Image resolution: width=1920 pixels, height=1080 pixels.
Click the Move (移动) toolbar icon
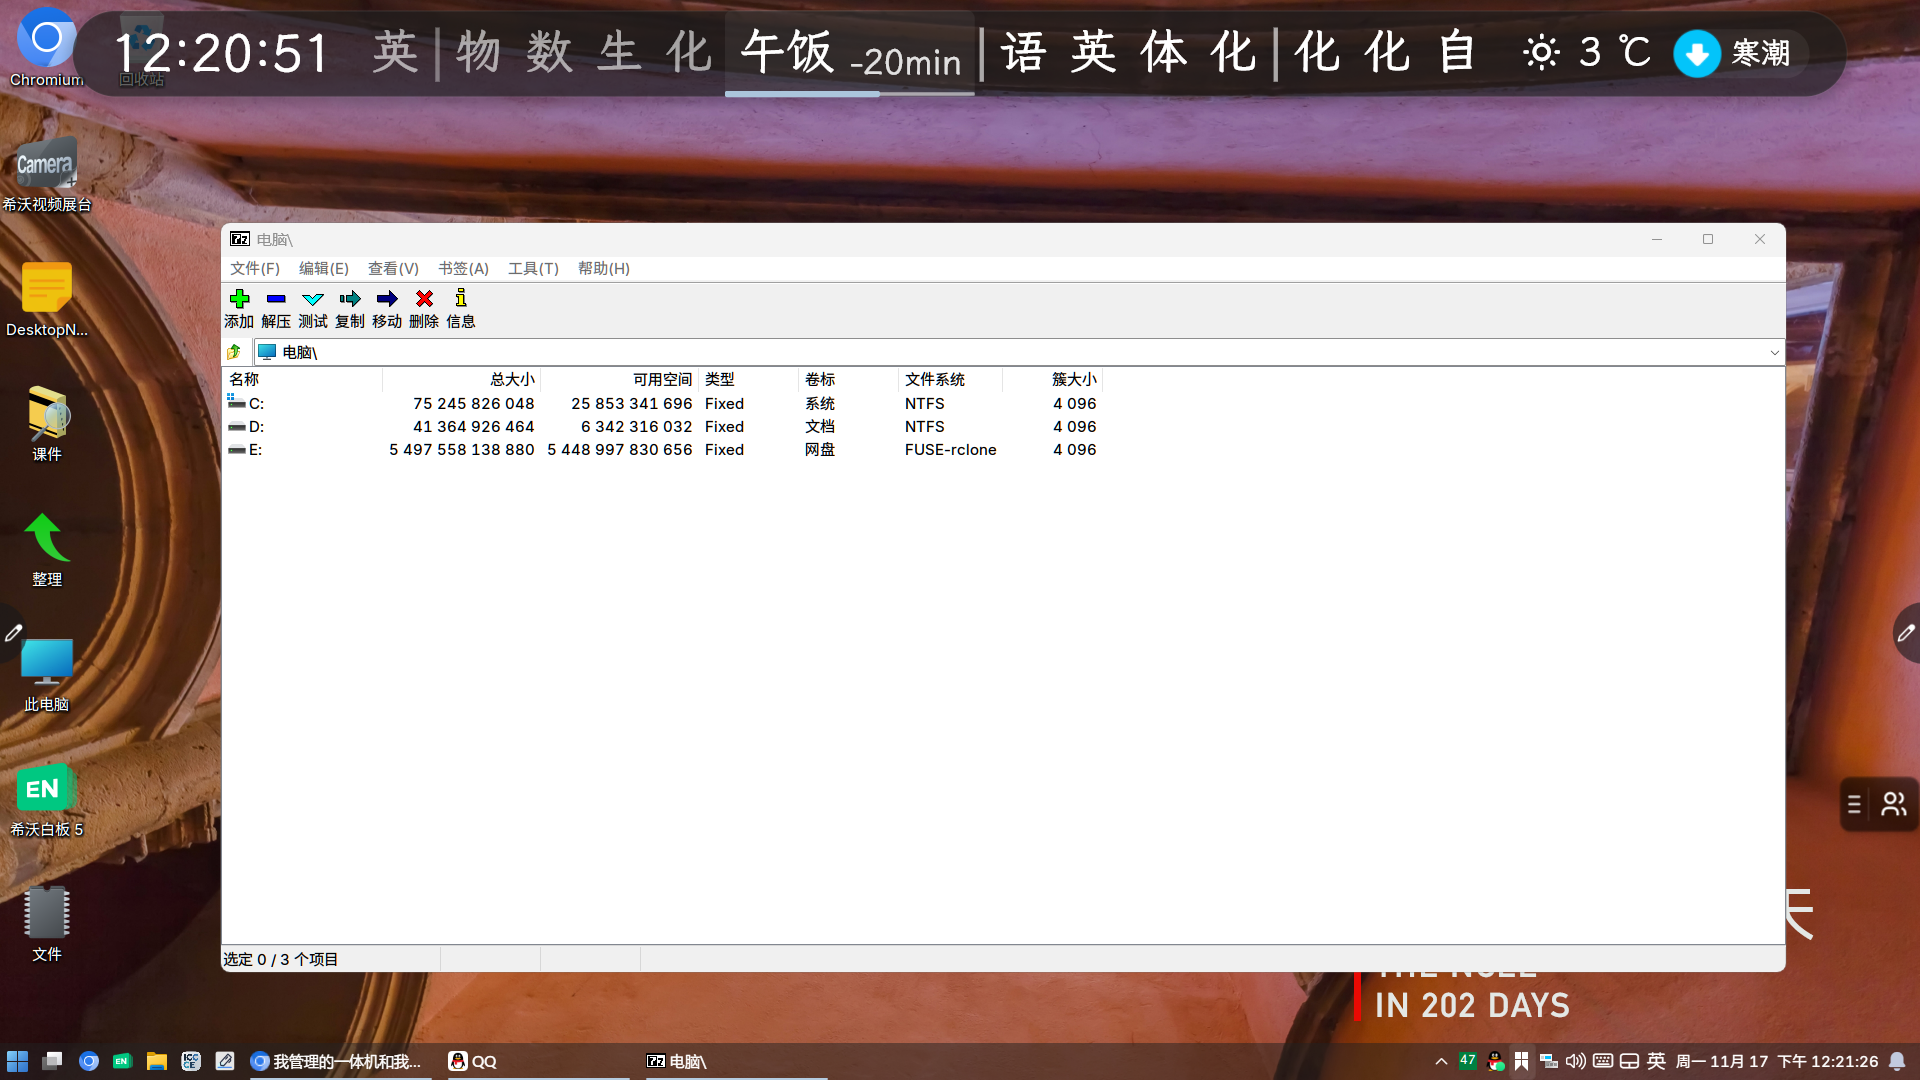tap(387, 299)
